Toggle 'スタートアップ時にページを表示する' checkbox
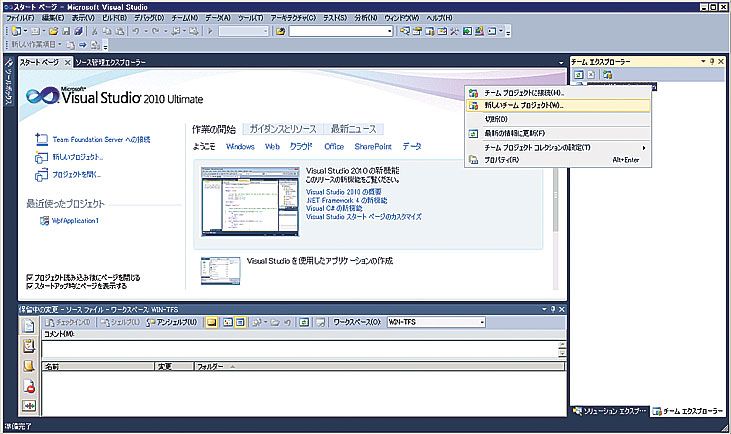Image resolution: width=731 pixels, height=434 pixels. [30, 286]
